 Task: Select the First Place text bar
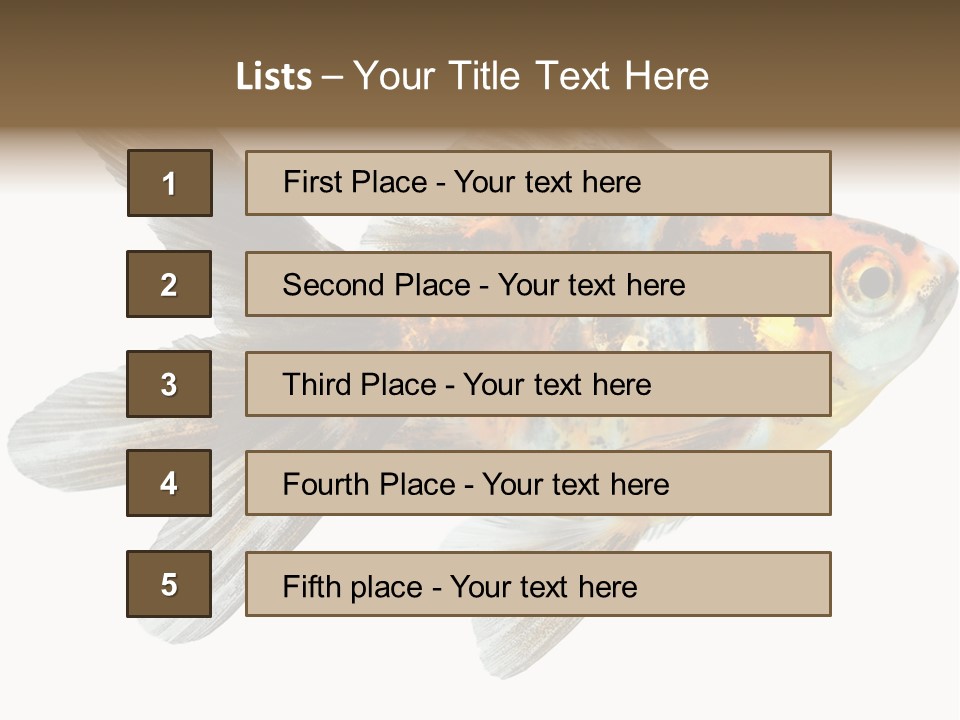click(538, 183)
